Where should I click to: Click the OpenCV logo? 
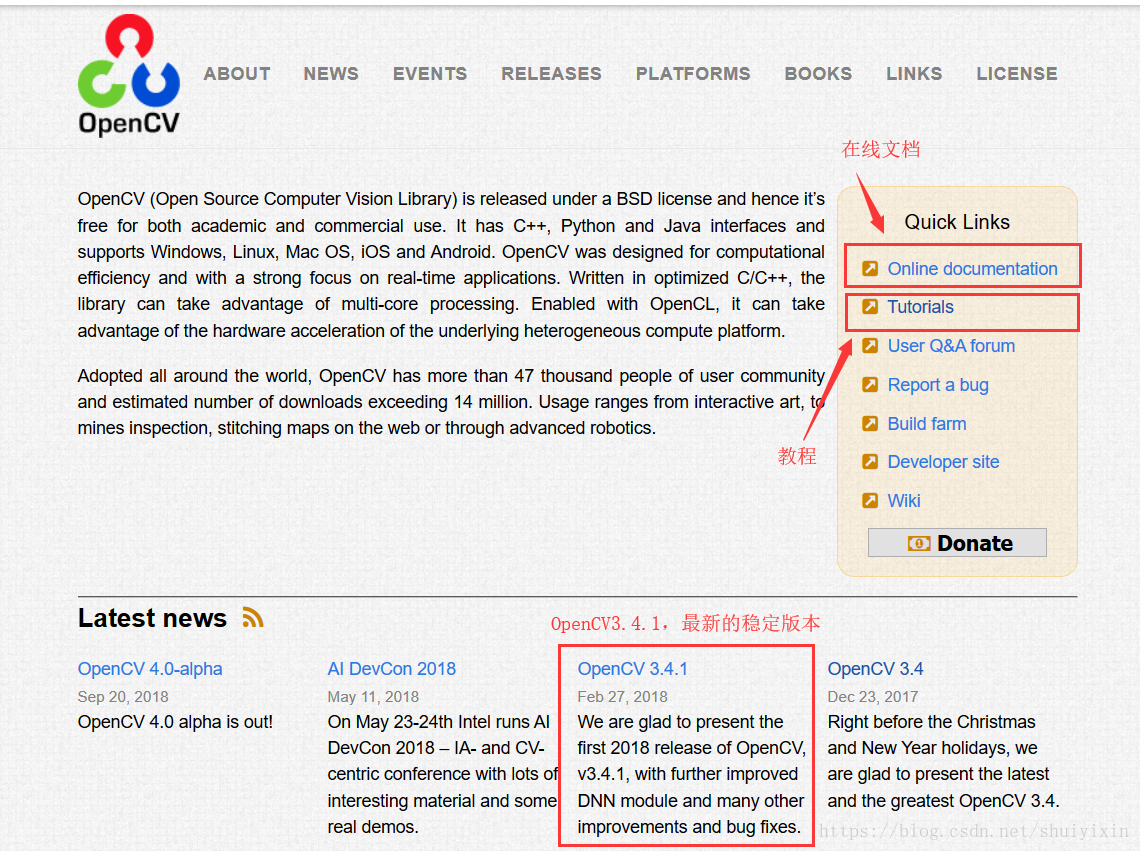click(x=129, y=76)
